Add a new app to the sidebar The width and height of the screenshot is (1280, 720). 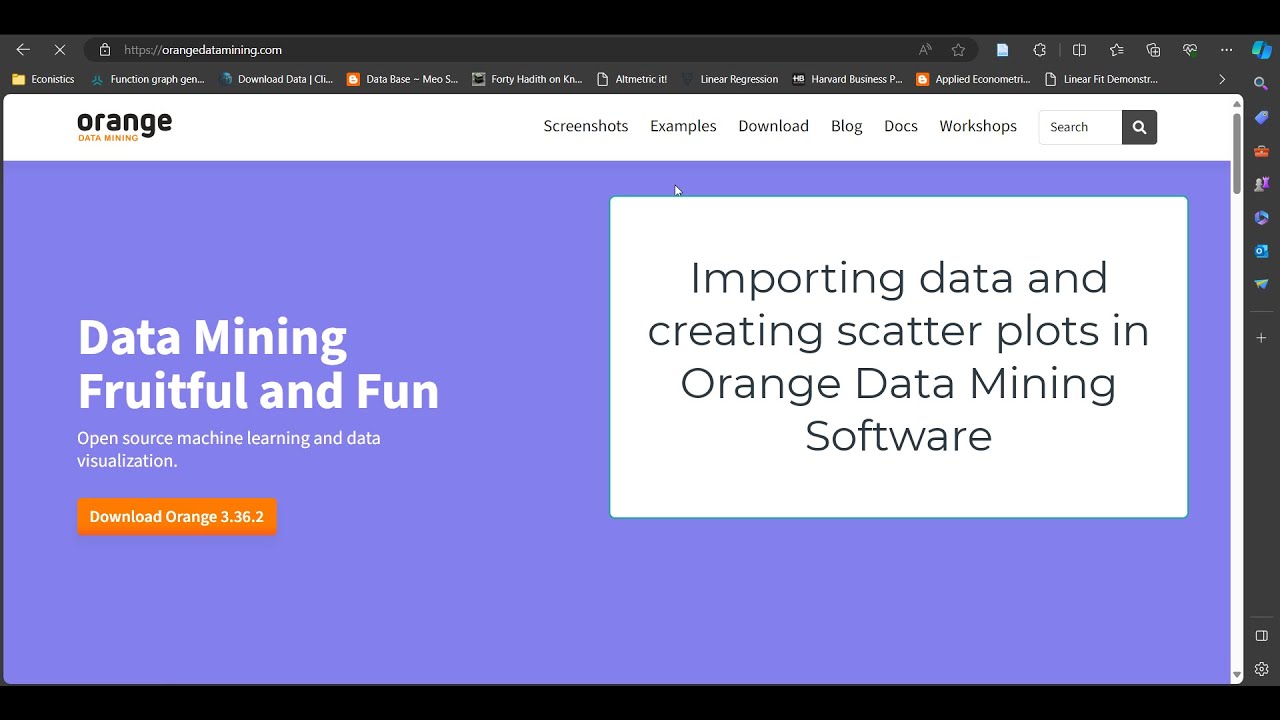tap(1261, 338)
